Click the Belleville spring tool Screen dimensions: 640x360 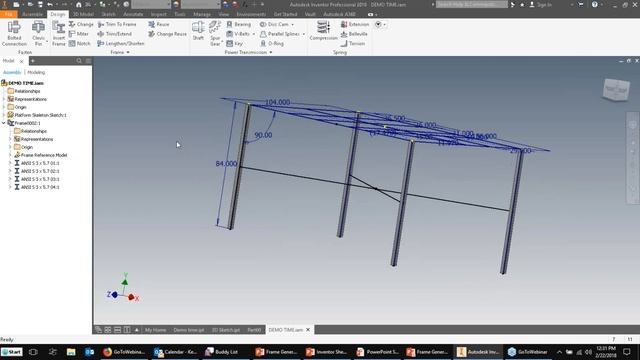click(354, 34)
